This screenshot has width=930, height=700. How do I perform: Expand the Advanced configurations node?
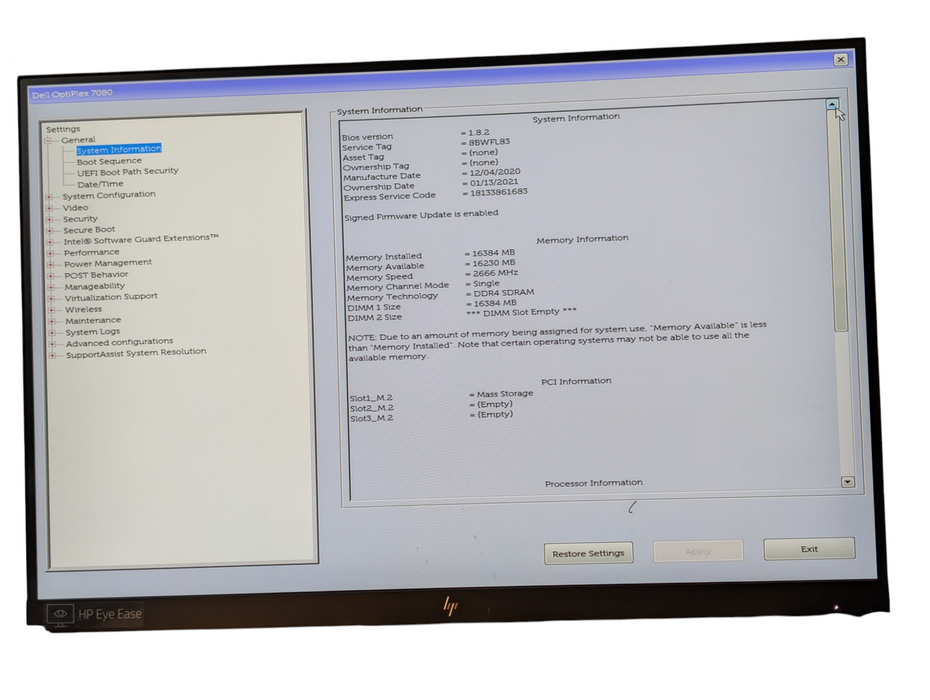tap(52, 343)
